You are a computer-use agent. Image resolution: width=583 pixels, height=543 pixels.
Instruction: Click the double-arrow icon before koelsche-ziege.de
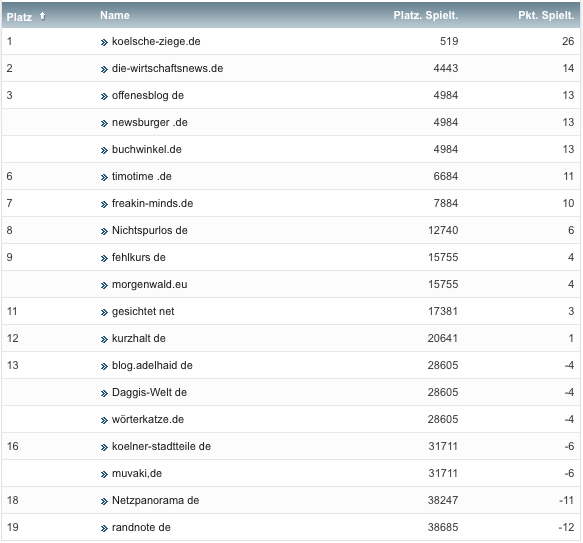coord(104,42)
